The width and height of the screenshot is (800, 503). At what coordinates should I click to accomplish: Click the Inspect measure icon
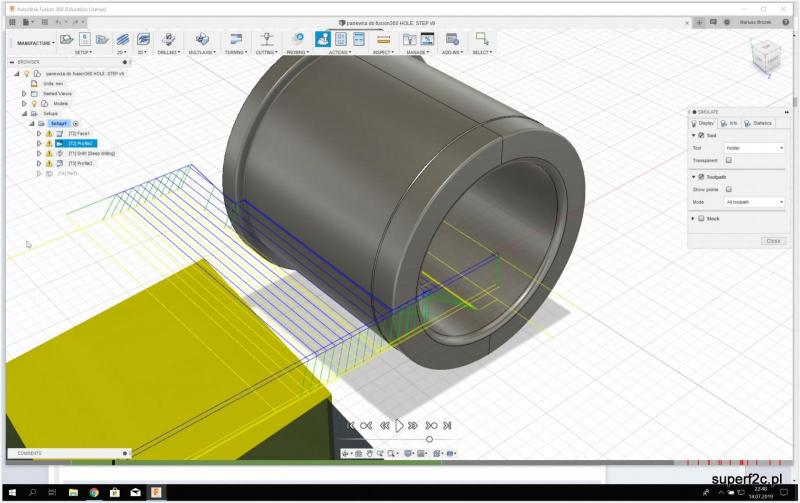[x=382, y=39]
